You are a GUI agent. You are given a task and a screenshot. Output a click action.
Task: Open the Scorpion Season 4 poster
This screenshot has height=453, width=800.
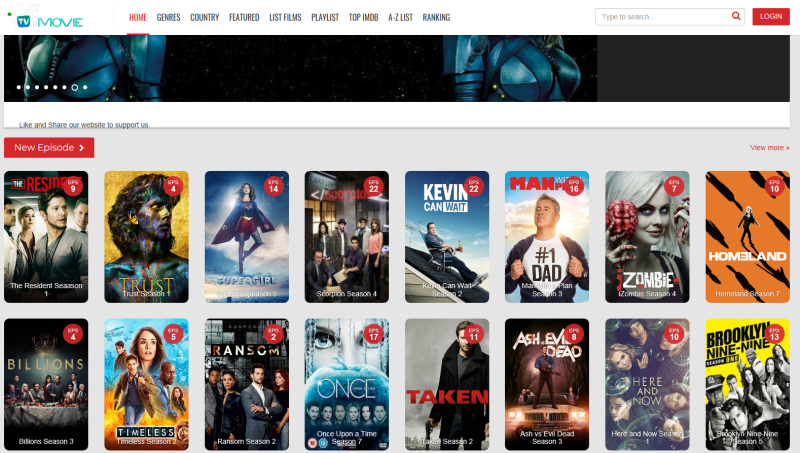347,237
